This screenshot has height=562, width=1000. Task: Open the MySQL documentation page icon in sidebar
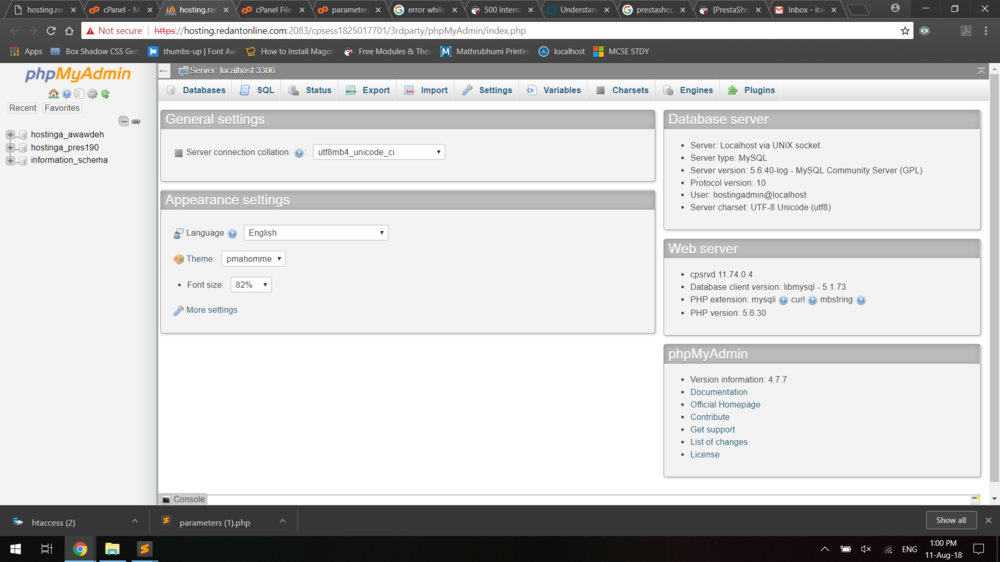(79, 94)
